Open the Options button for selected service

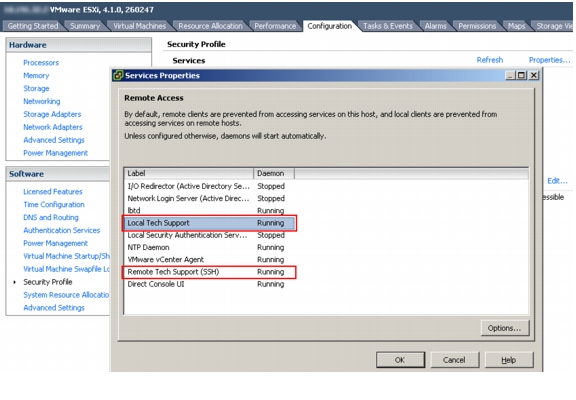pyautogui.click(x=505, y=328)
